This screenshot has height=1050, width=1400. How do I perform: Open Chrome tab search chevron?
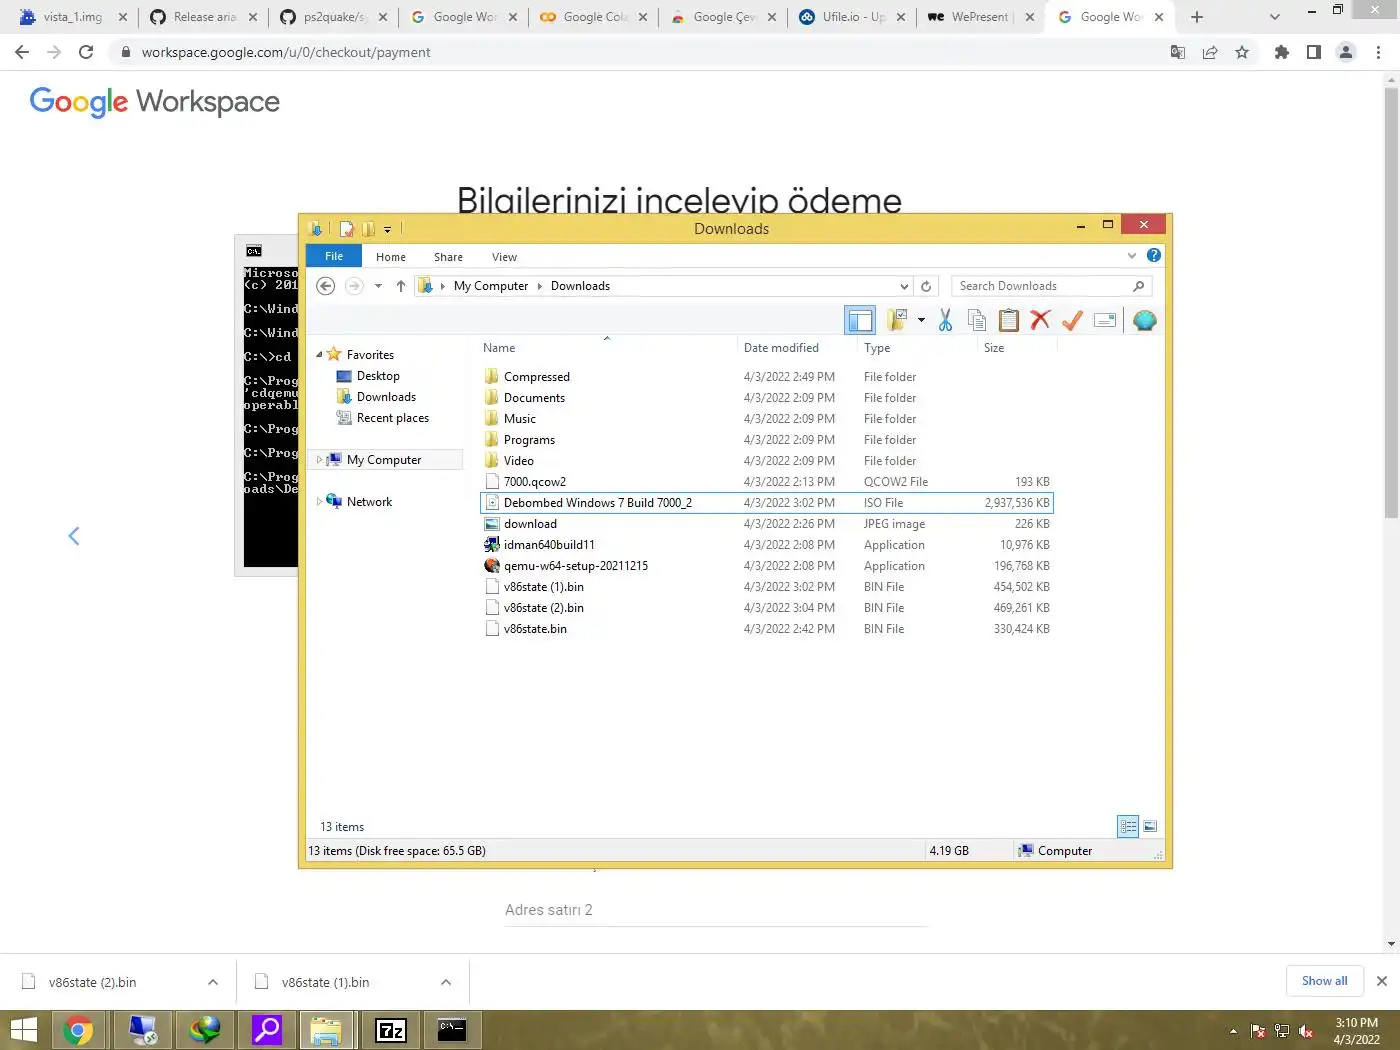coord(1274,17)
